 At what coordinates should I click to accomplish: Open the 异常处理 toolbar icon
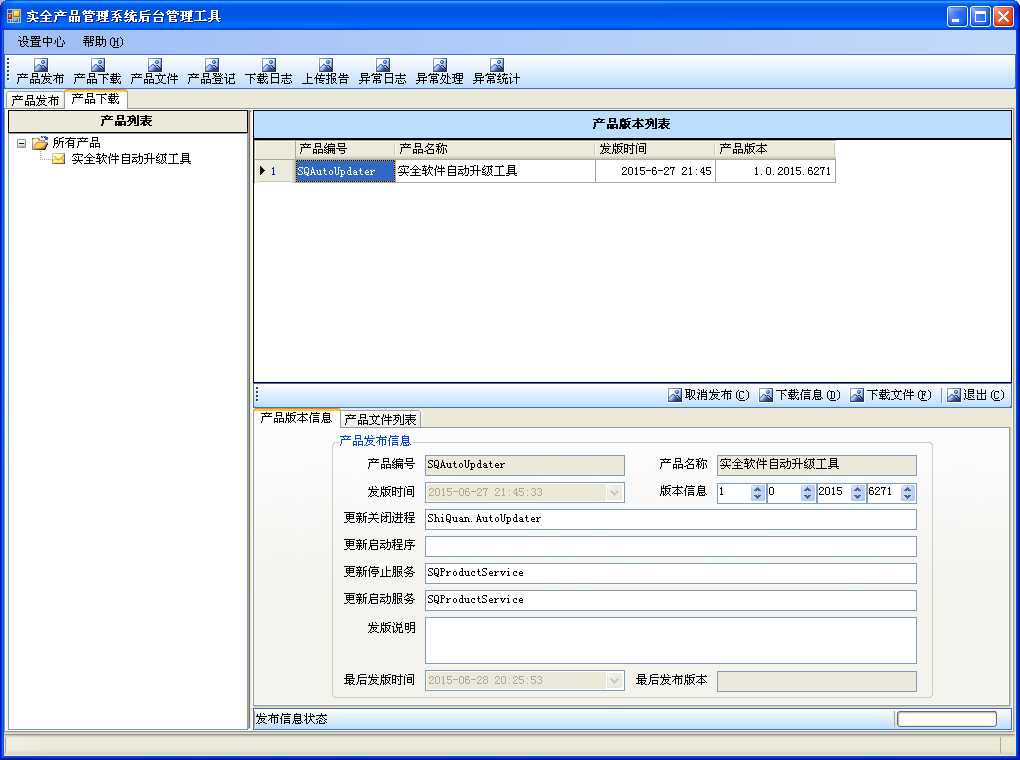(440, 72)
